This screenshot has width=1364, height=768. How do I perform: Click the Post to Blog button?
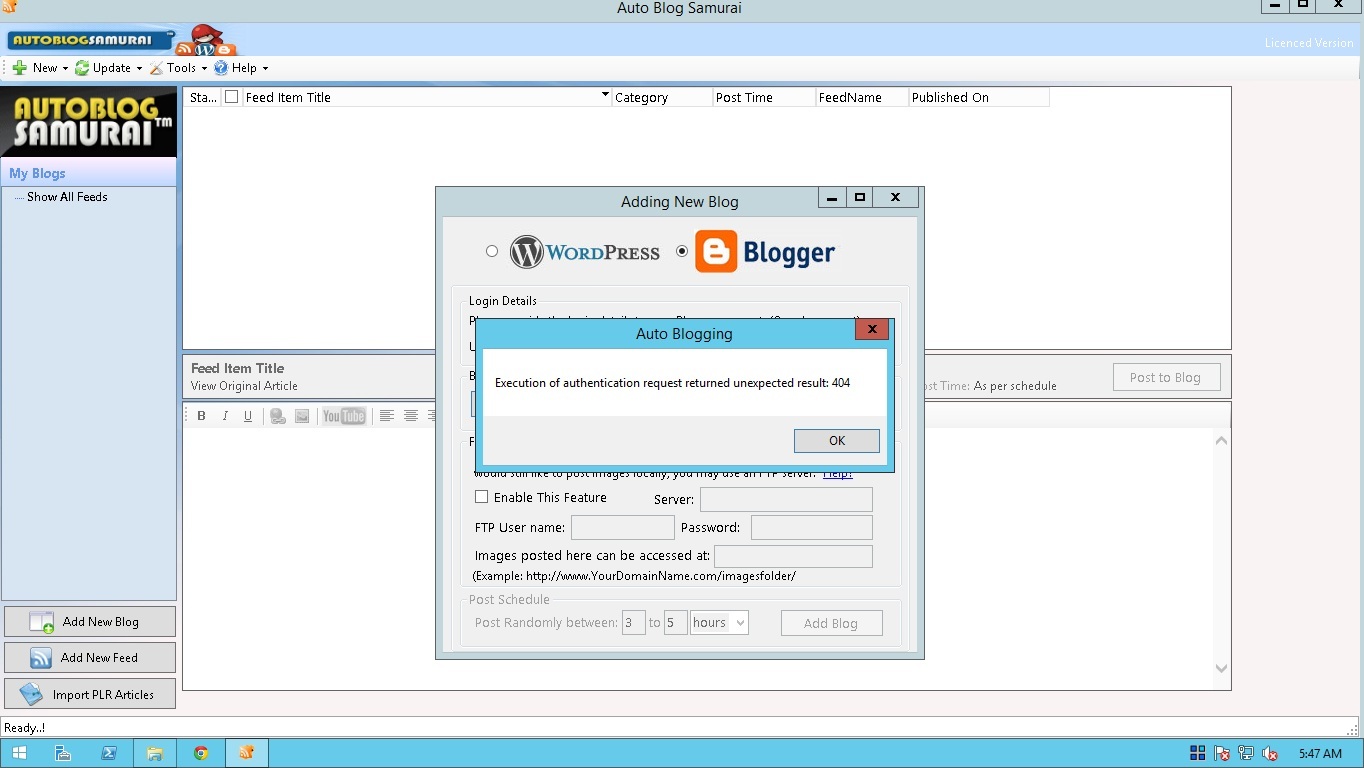(1165, 377)
